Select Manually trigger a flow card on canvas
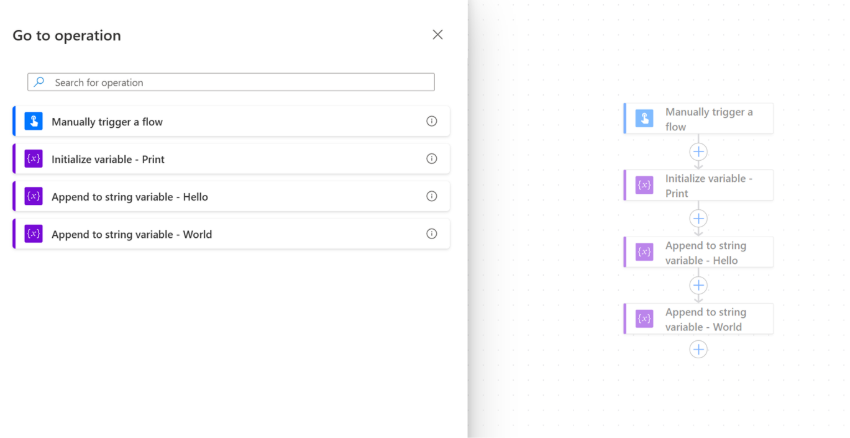 coord(698,118)
